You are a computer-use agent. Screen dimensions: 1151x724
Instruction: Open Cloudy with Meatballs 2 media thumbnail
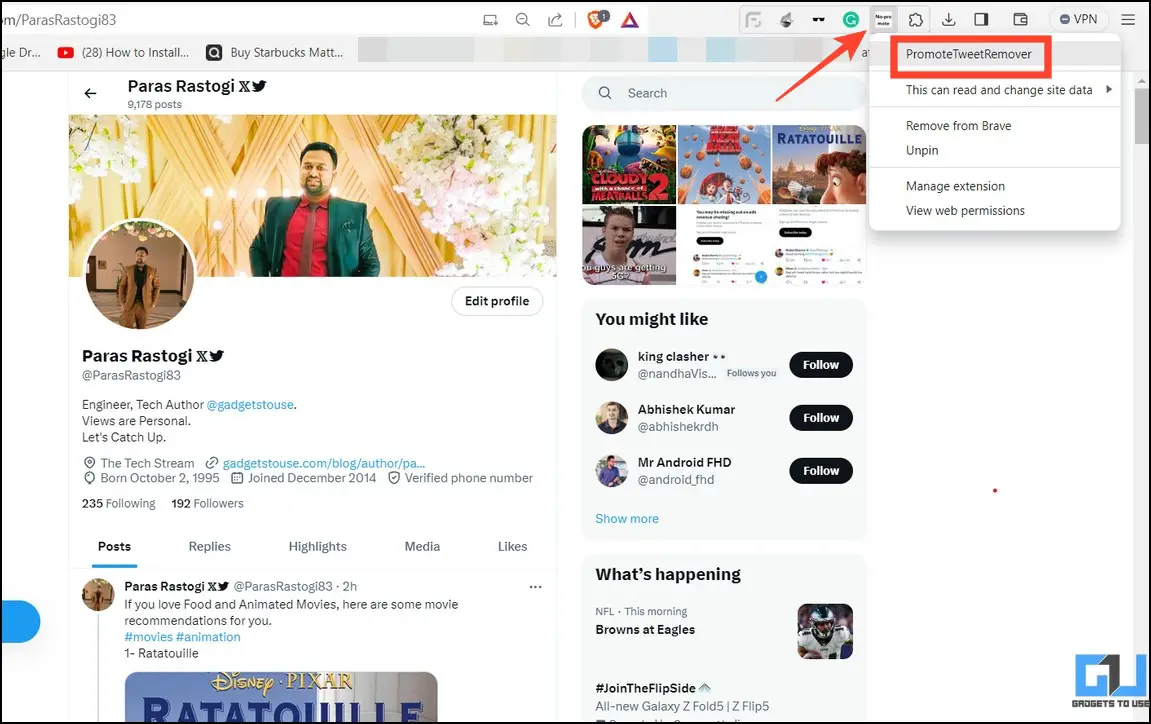[x=629, y=164]
